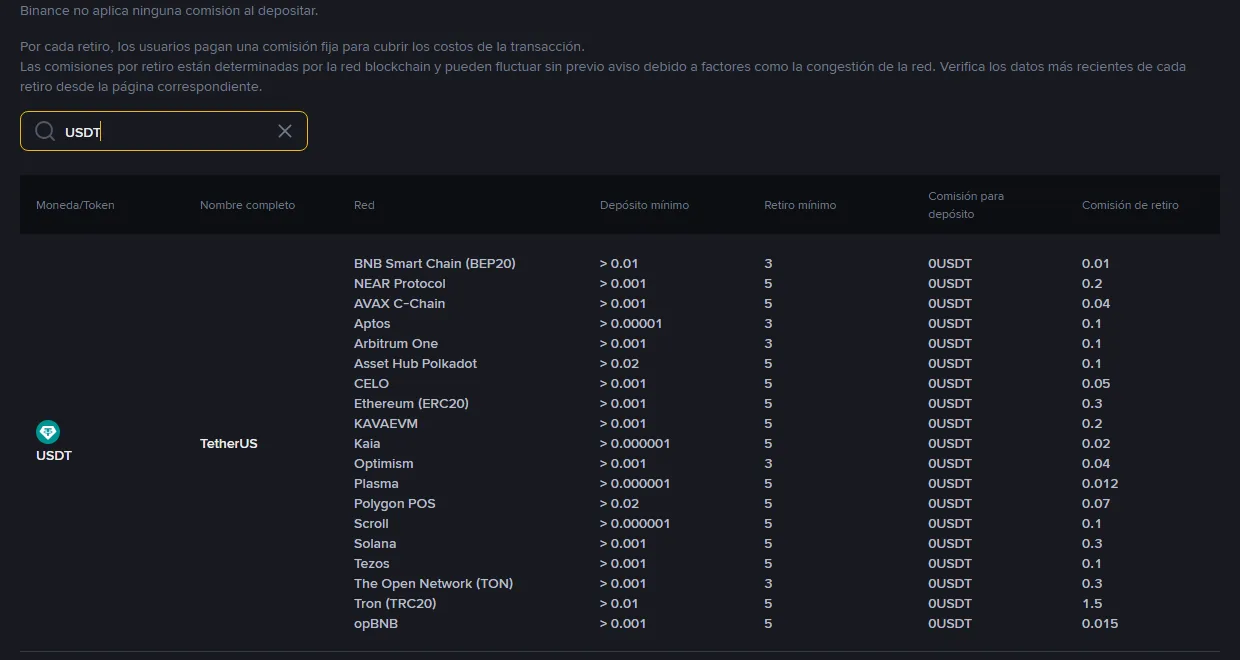Select the Plasma network row
Screen dimensions: 1240x660
[x=376, y=484]
